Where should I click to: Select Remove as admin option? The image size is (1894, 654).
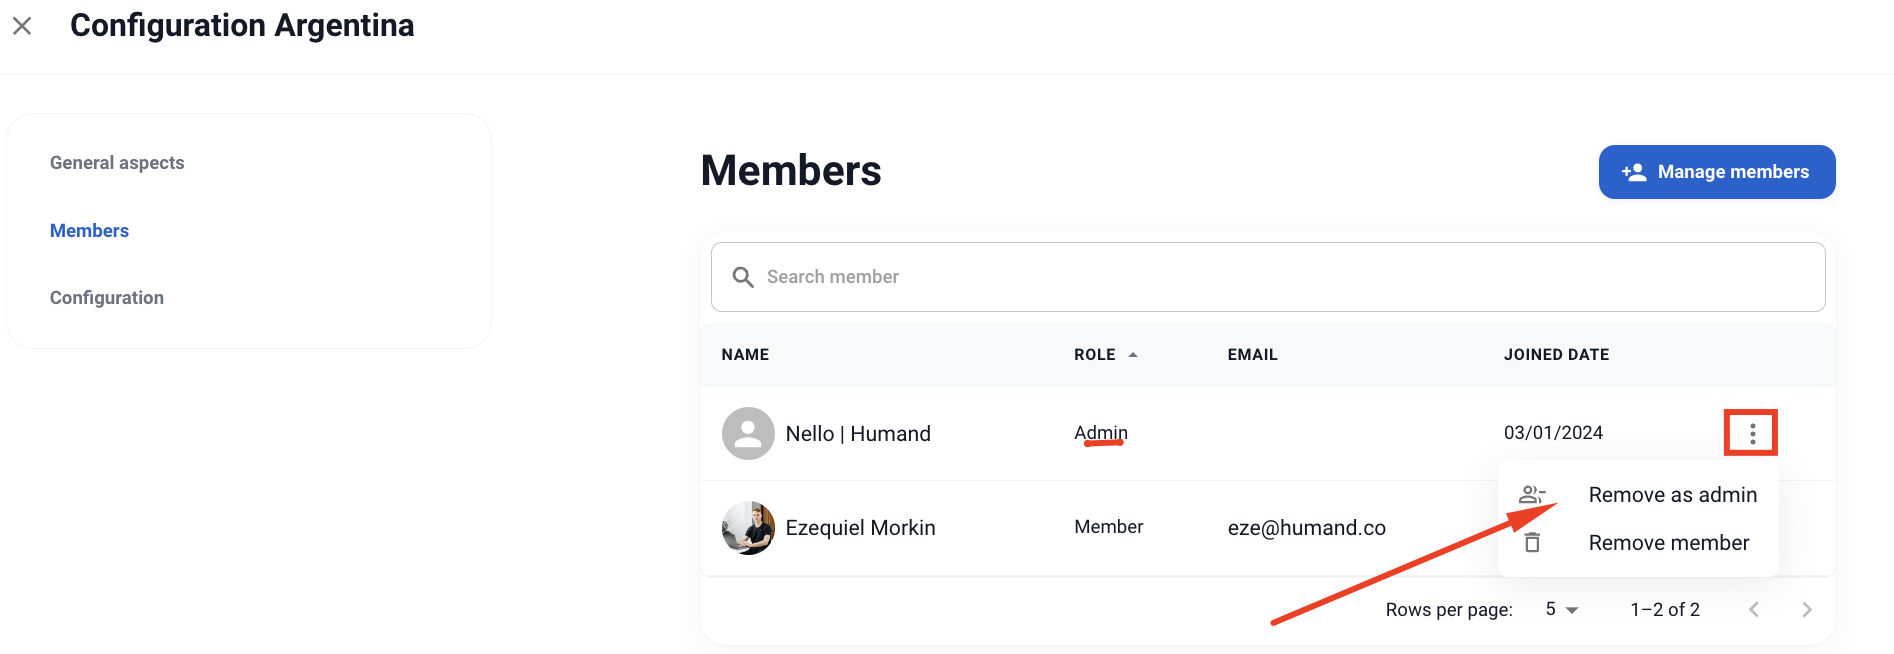[x=1672, y=495]
